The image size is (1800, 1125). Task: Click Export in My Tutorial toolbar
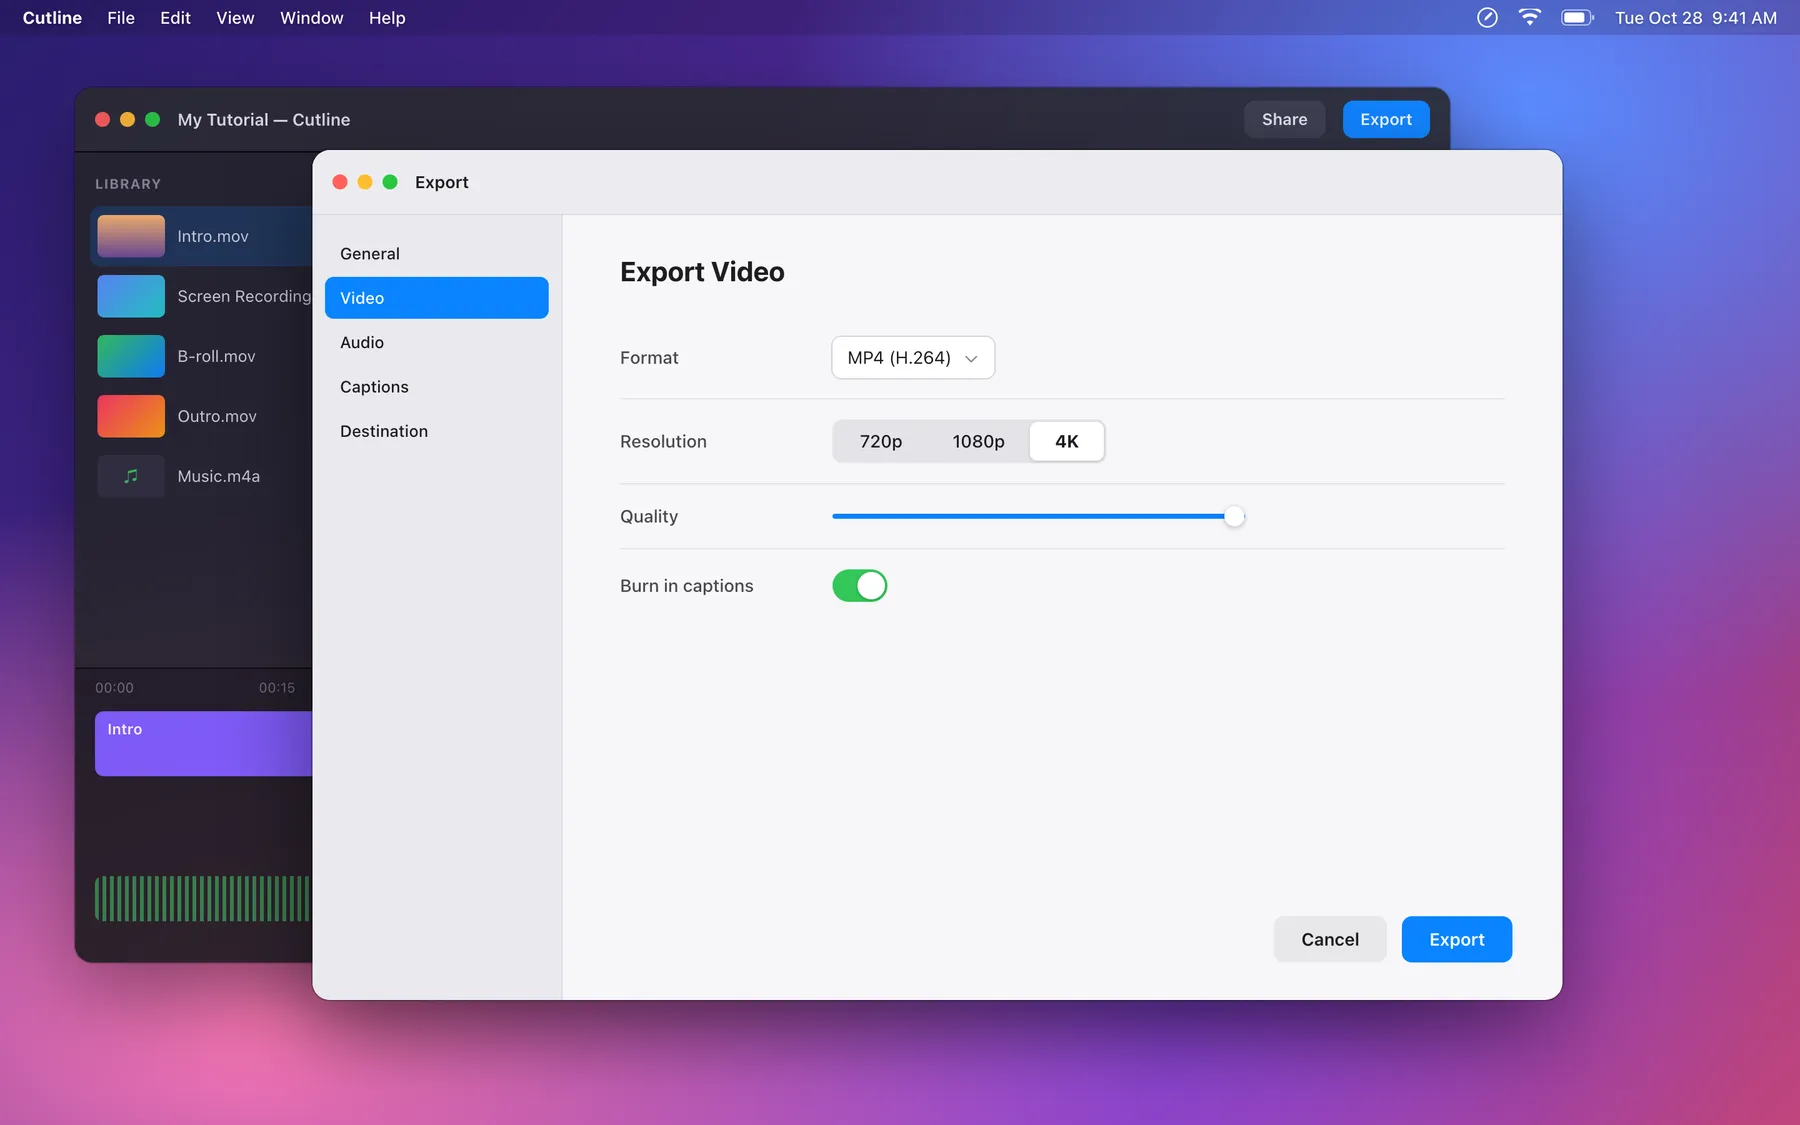[x=1386, y=119]
